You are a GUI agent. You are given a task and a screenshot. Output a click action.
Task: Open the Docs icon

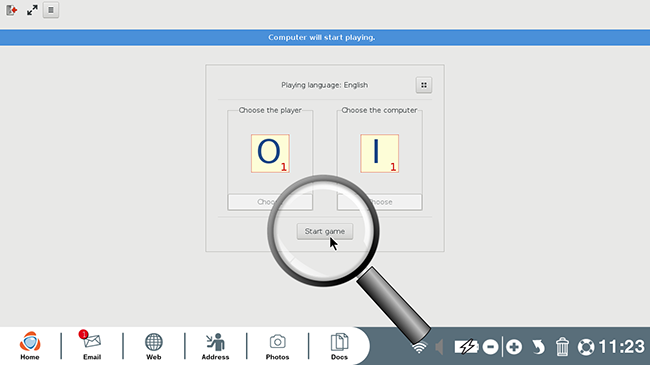pos(339,346)
